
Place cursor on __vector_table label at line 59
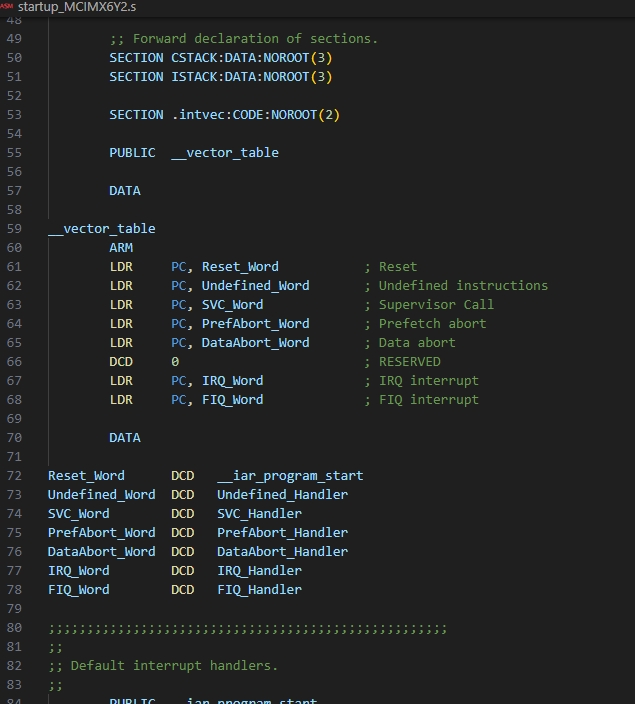102,229
